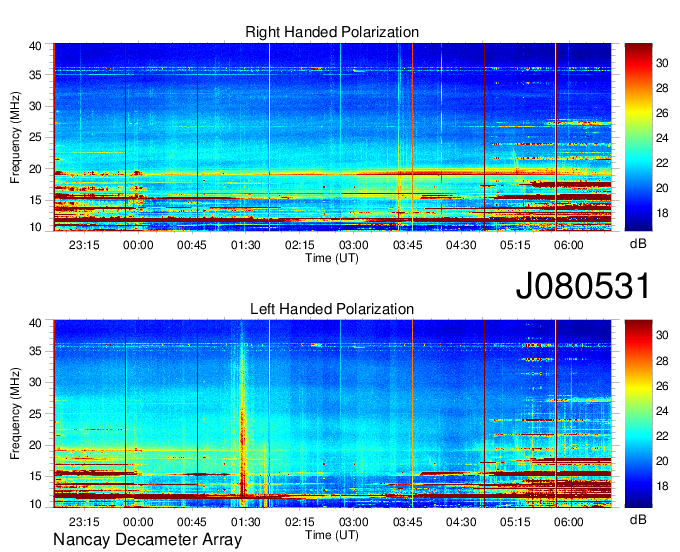Click the dB unit label of Left Handed colorbar
The width and height of the screenshot is (680, 552).
click(x=638, y=519)
